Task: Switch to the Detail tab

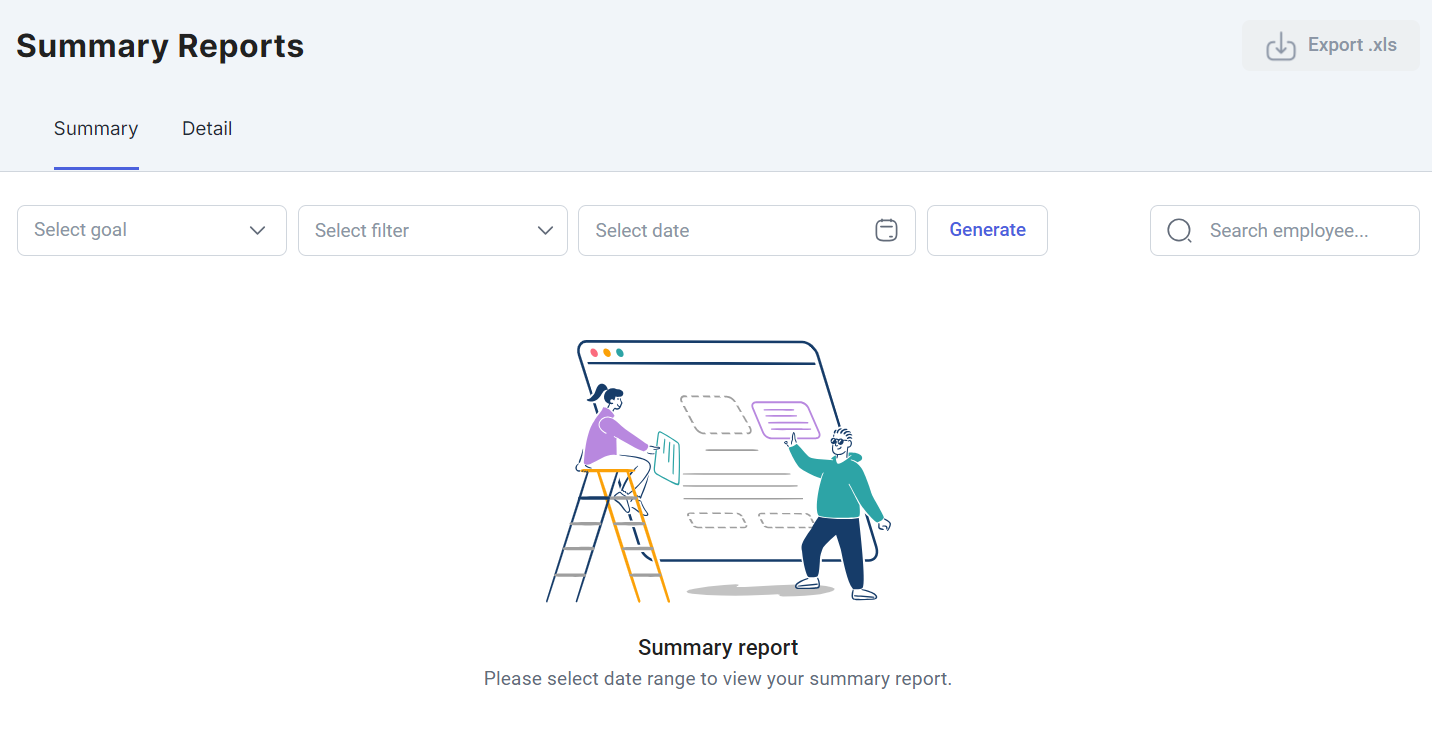Action: [207, 128]
